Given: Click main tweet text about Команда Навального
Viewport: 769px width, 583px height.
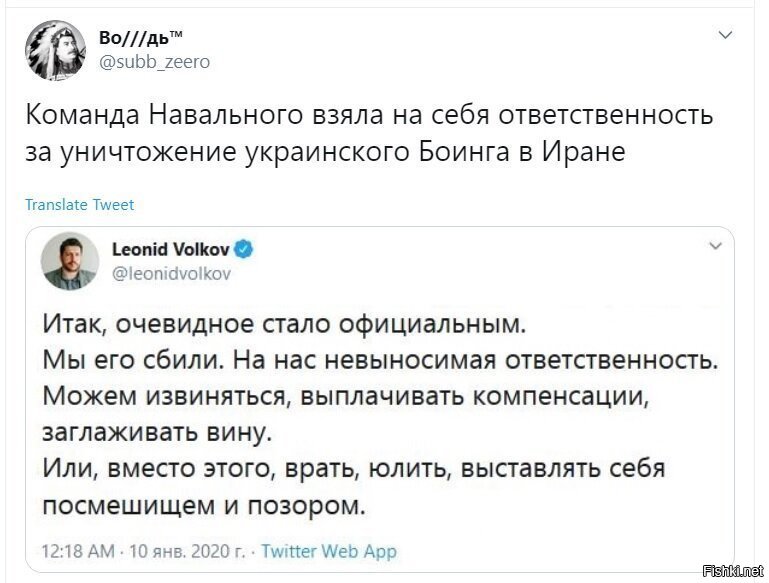Looking at the screenshot, I should (369, 133).
